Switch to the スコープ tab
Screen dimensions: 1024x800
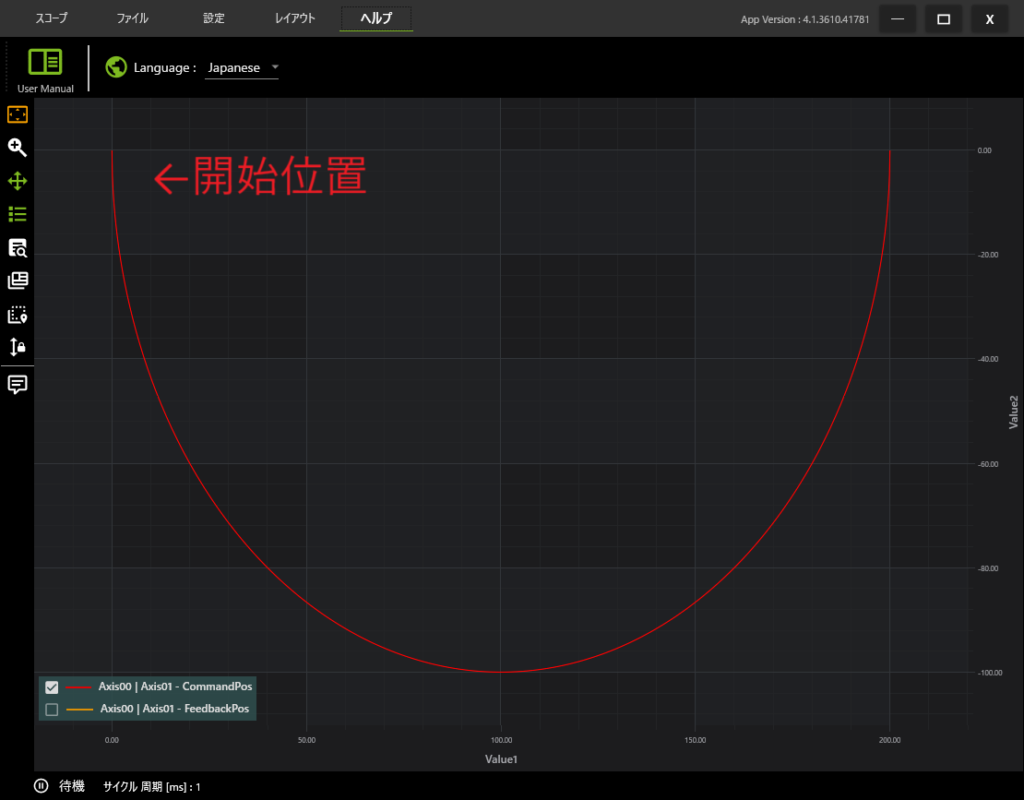pyautogui.click(x=52, y=18)
